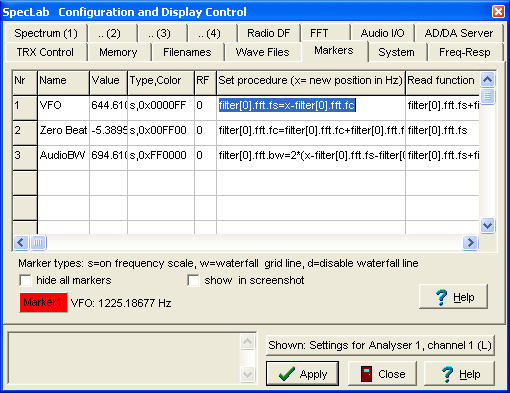
Task: Click the Apply button
Action: coord(302,374)
